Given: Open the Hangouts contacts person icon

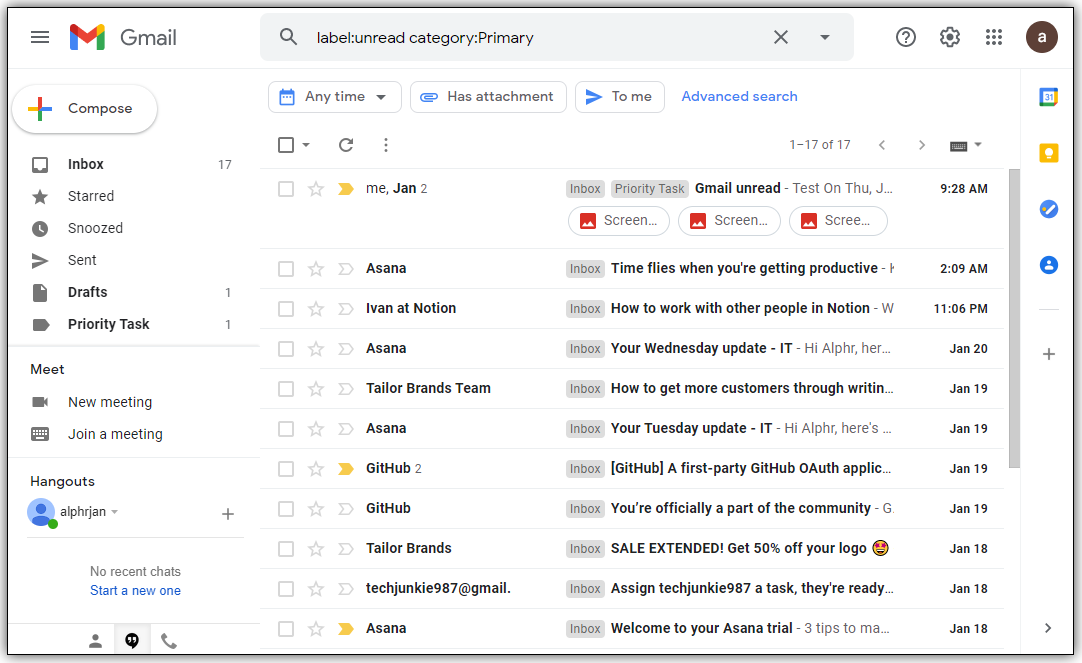Looking at the screenshot, I should pyautogui.click(x=95, y=641).
